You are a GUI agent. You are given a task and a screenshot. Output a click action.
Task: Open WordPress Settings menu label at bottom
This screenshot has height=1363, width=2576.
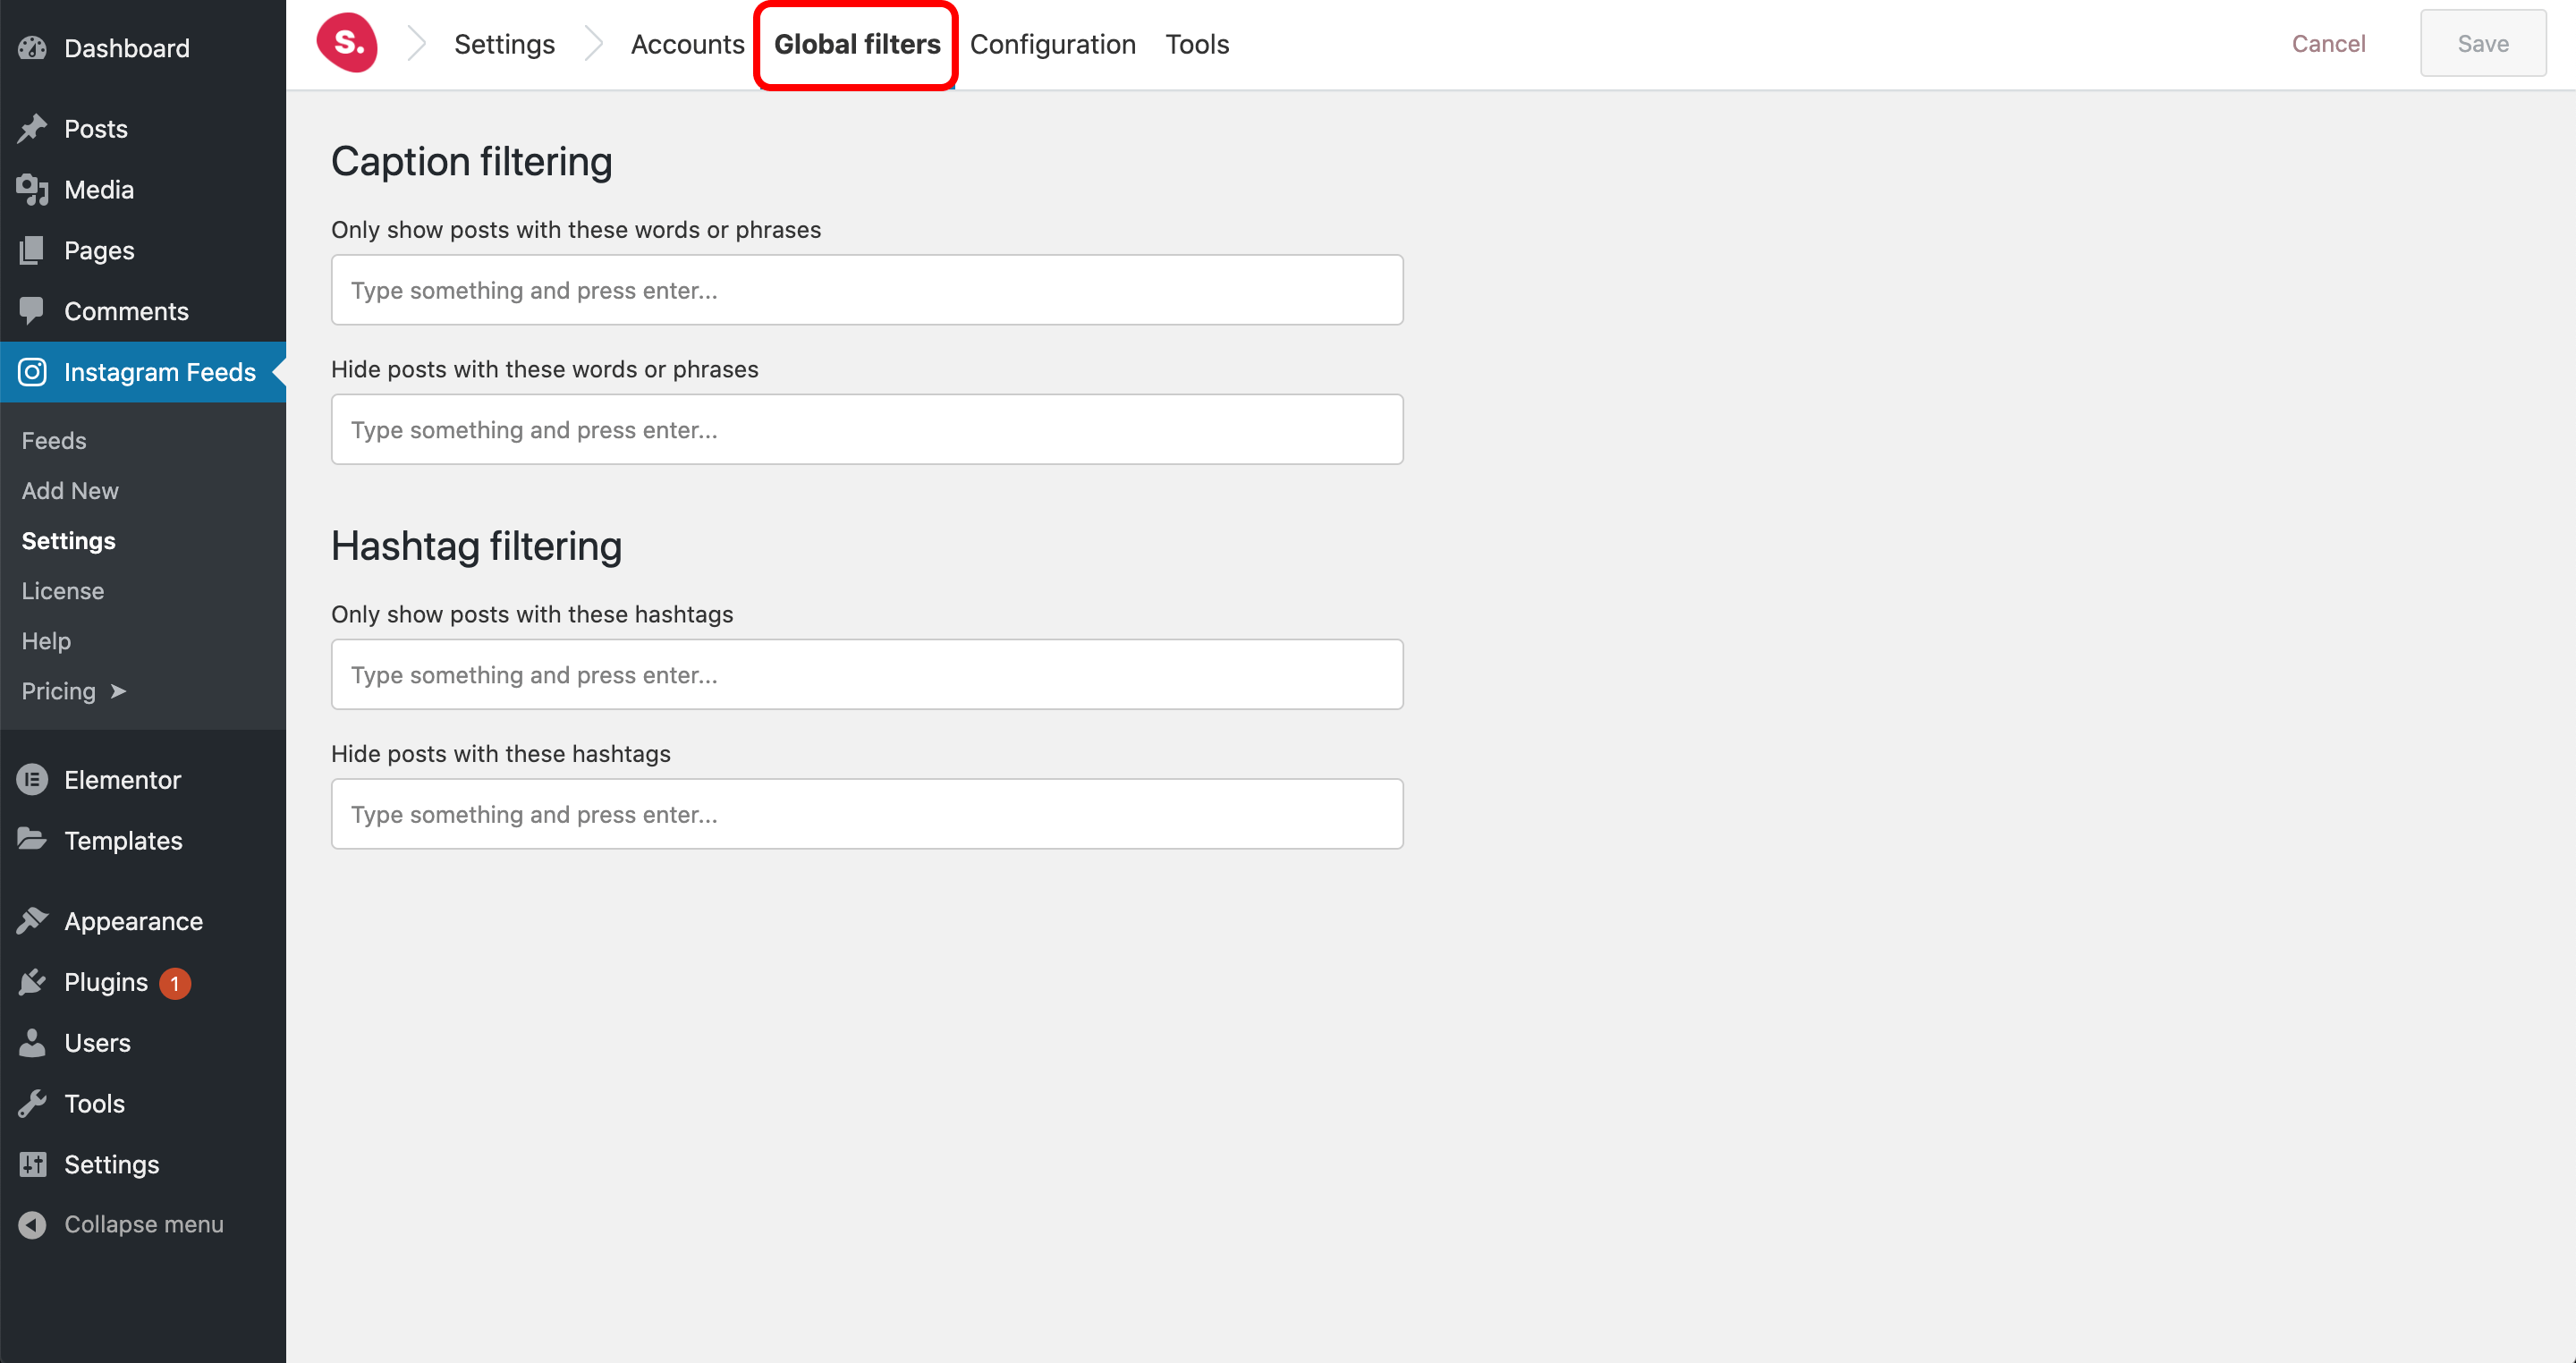111,1164
